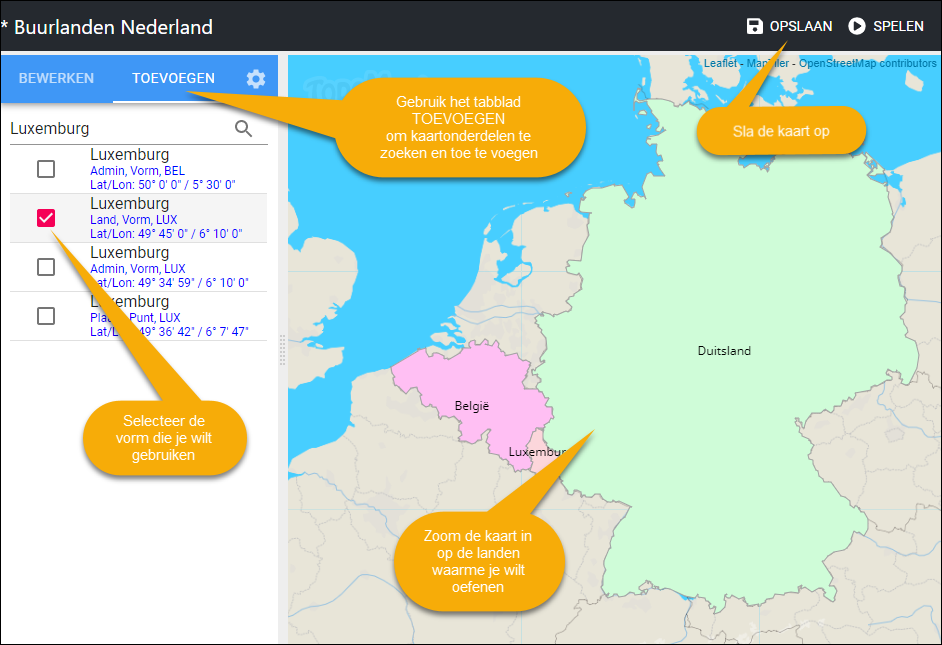
Task: Click the save disk icon
Action: tap(755, 27)
